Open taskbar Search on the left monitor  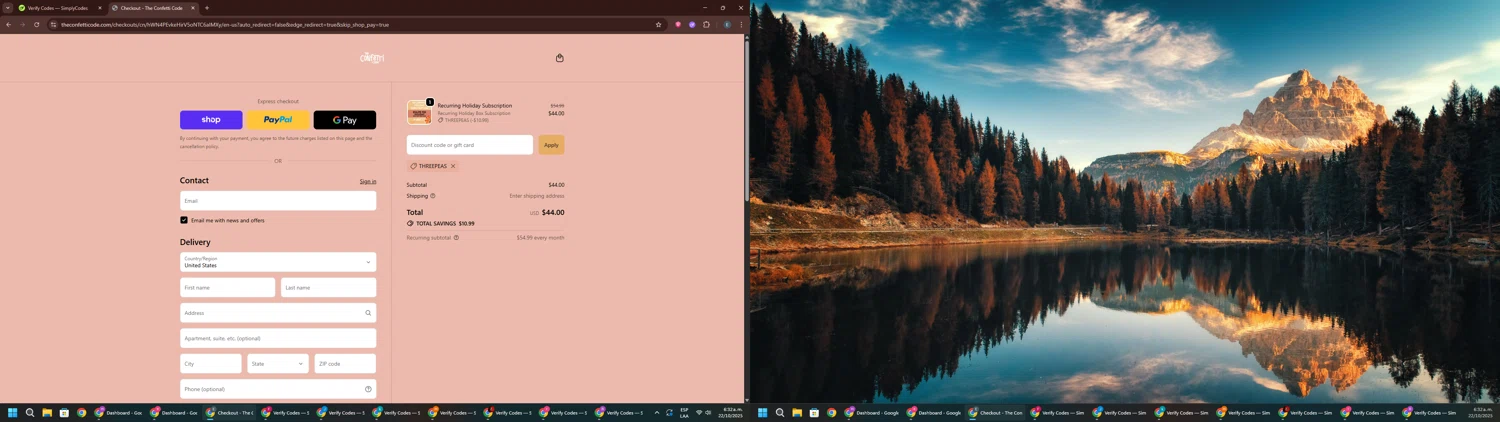(x=30, y=412)
